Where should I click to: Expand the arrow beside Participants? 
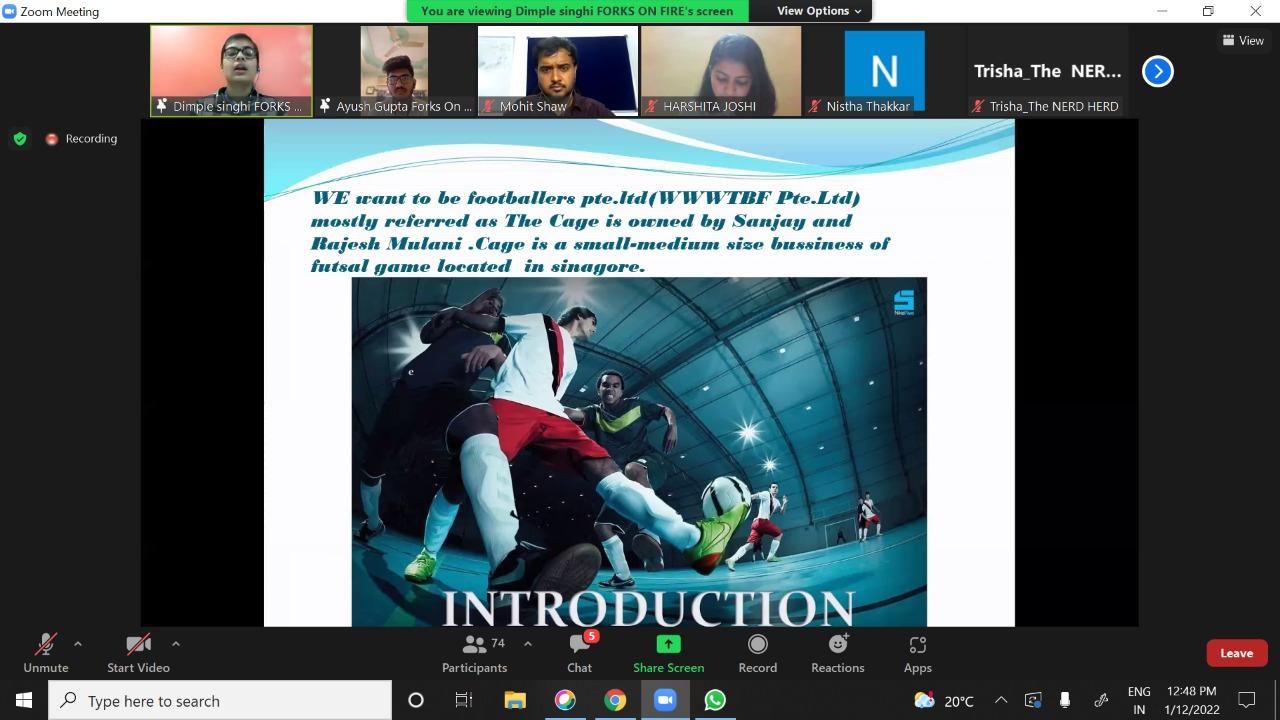click(x=528, y=644)
